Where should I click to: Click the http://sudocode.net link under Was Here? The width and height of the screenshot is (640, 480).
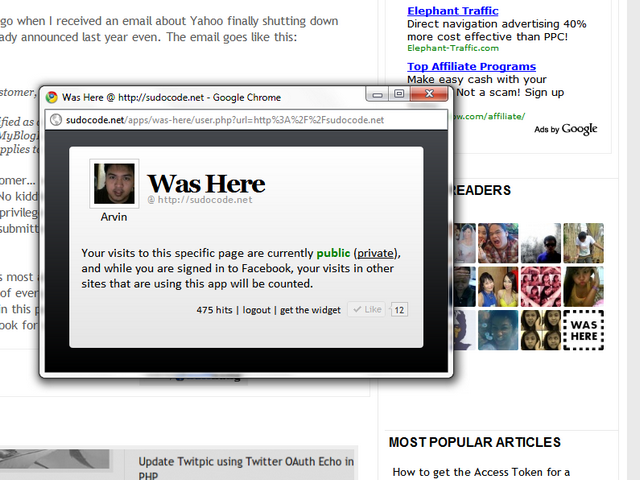pos(205,200)
